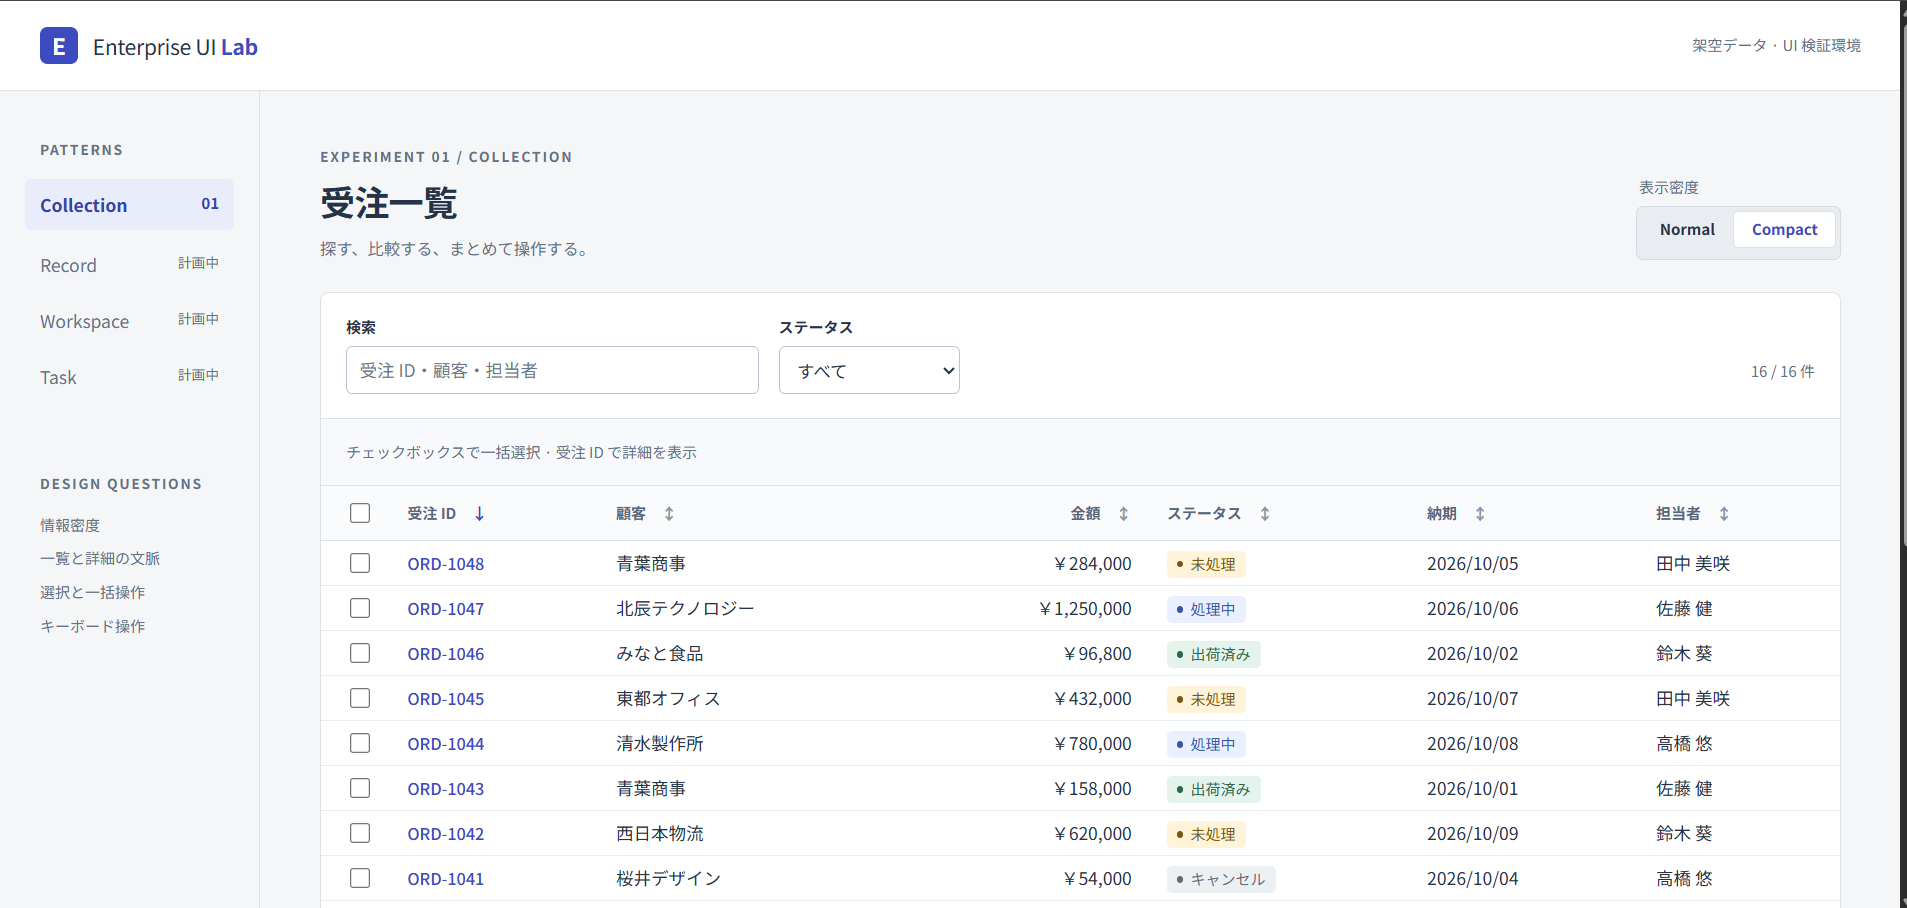Check the checkbox for ORD-1048
Viewport: 1907px width, 908px height.
(360, 563)
